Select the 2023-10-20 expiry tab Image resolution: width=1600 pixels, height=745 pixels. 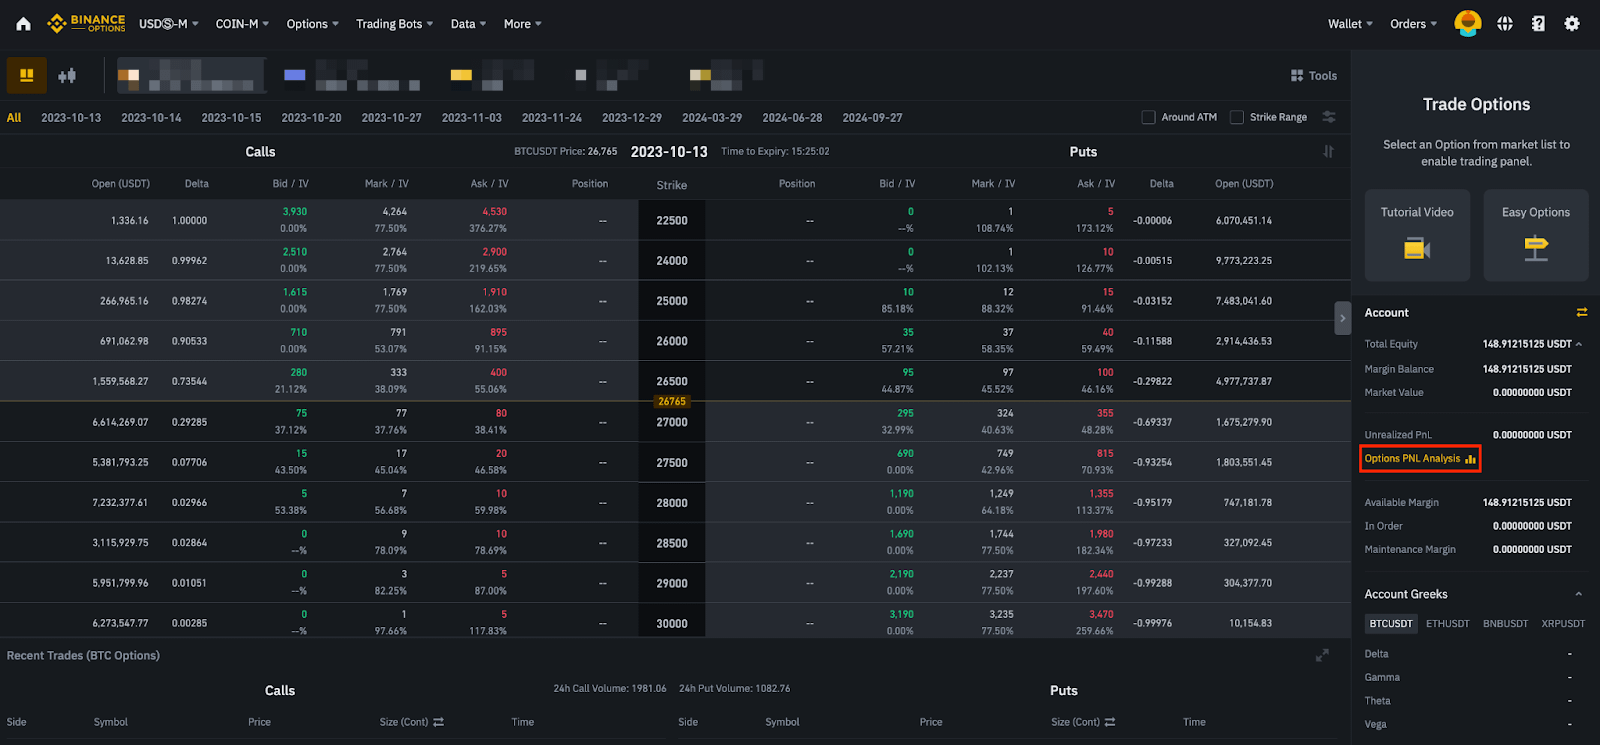tap(311, 117)
